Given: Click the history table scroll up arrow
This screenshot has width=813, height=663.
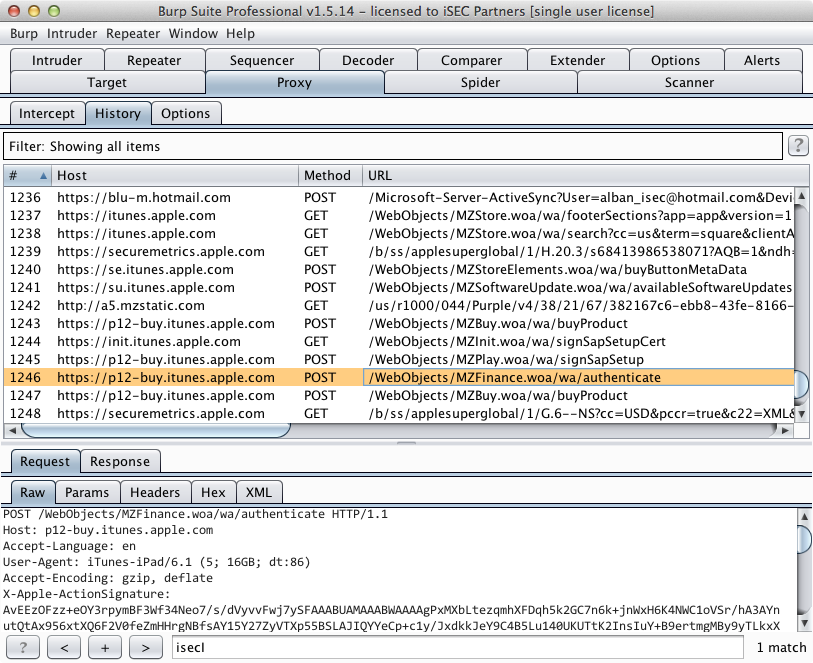Looking at the screenshot, I should pyautogui.click(x=802, y=195).
